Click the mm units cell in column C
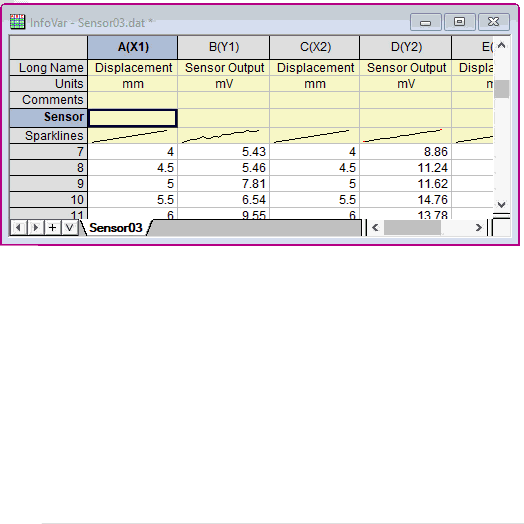Screen dimensions: 524x524 (x=315, y=84)
